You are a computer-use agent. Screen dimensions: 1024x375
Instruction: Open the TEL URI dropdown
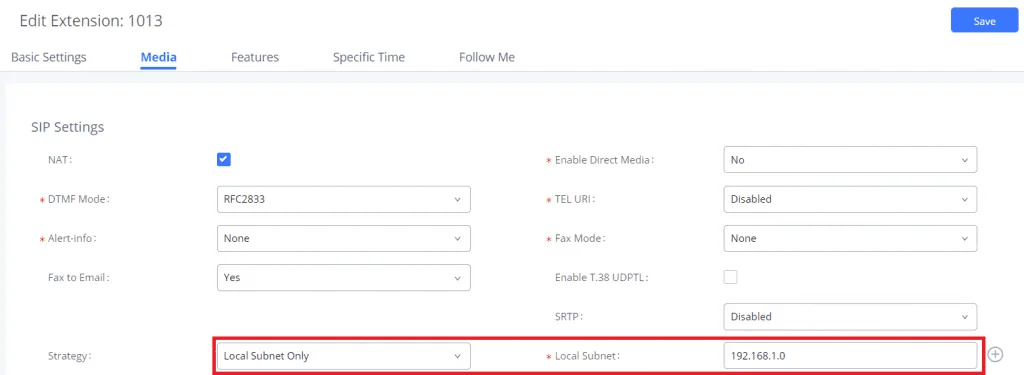coord(850,199)
